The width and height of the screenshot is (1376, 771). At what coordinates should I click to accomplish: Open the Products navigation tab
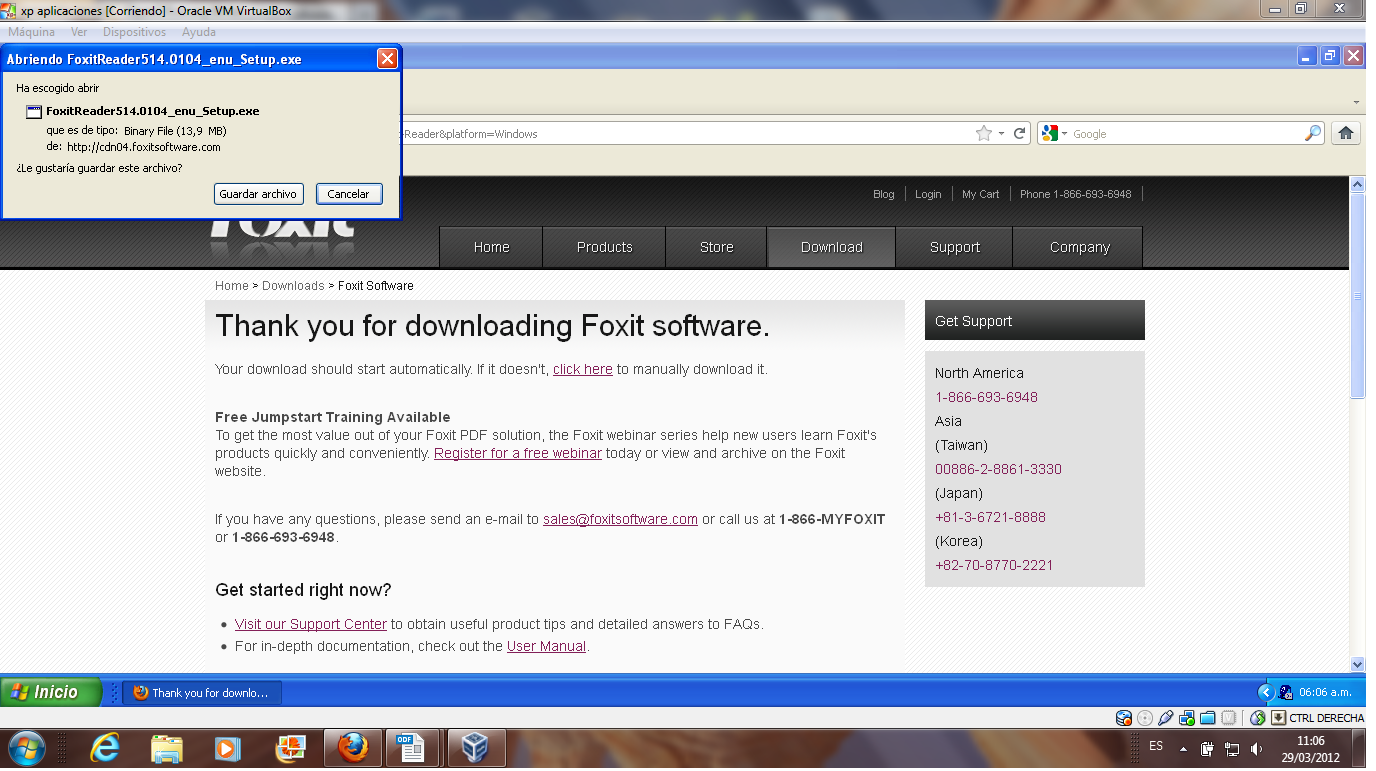(x=605, y=247)
